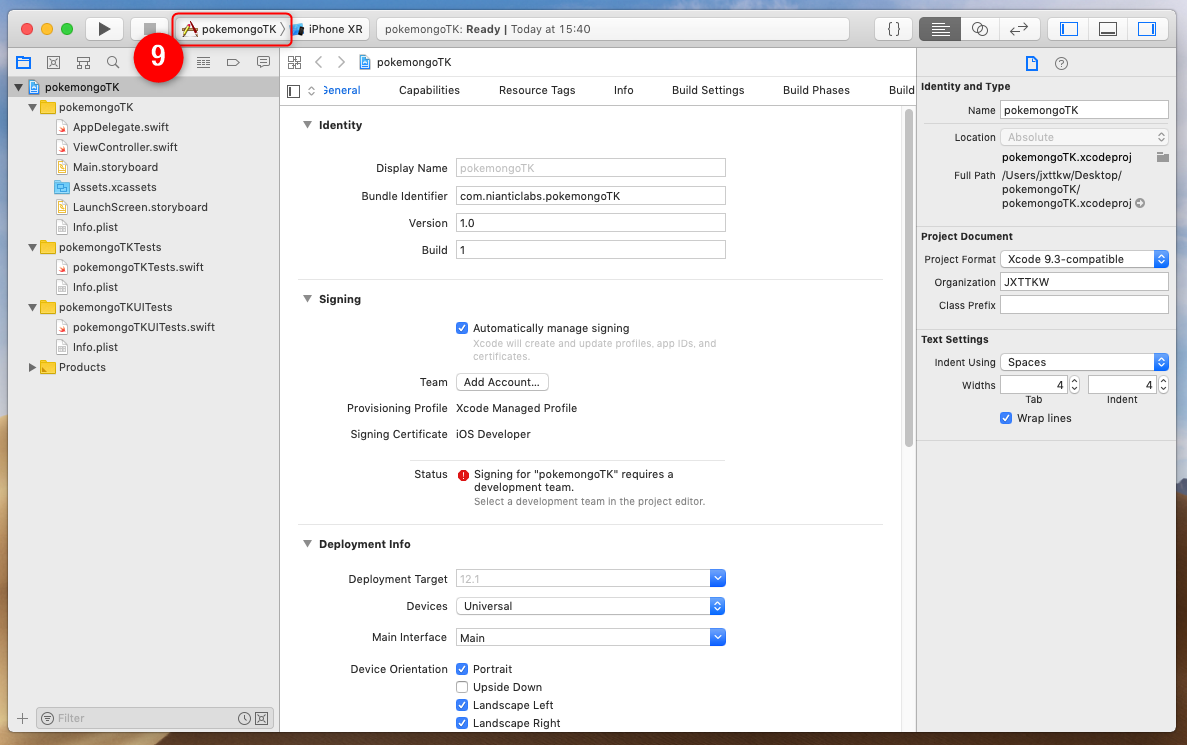Viewport: 1187px width, 745px height.
Task: Uncheck Automatically manage signing
Action: pos(462,328)
